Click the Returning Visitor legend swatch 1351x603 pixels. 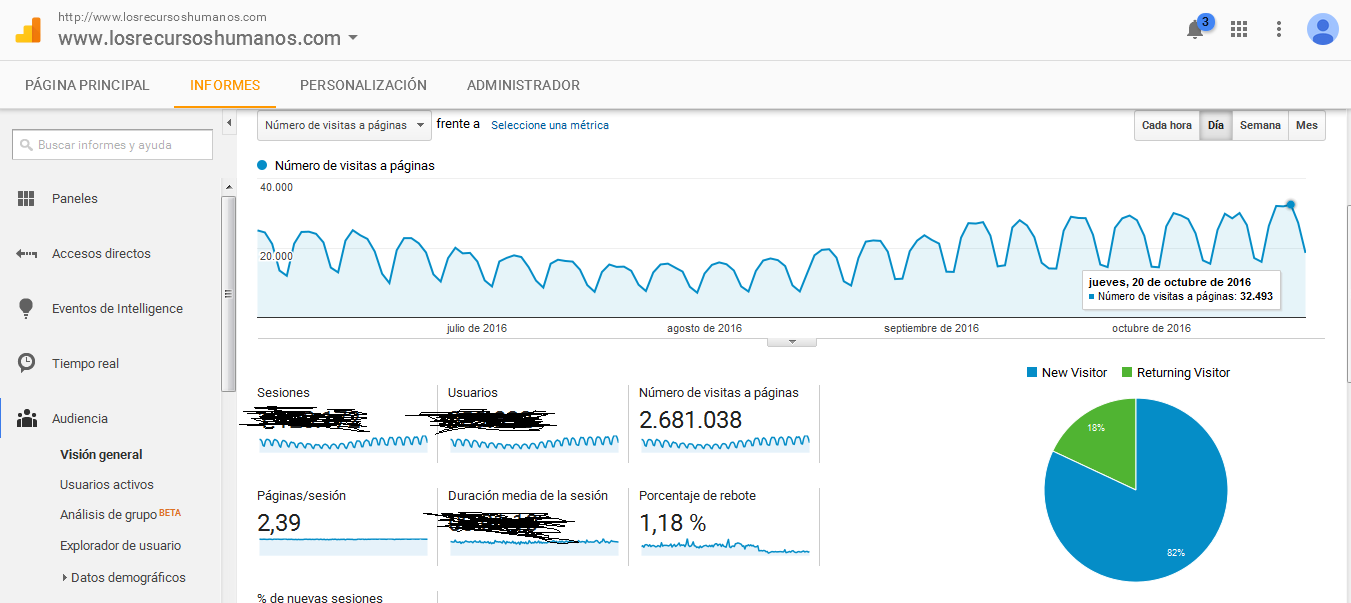click(1127, 372)
